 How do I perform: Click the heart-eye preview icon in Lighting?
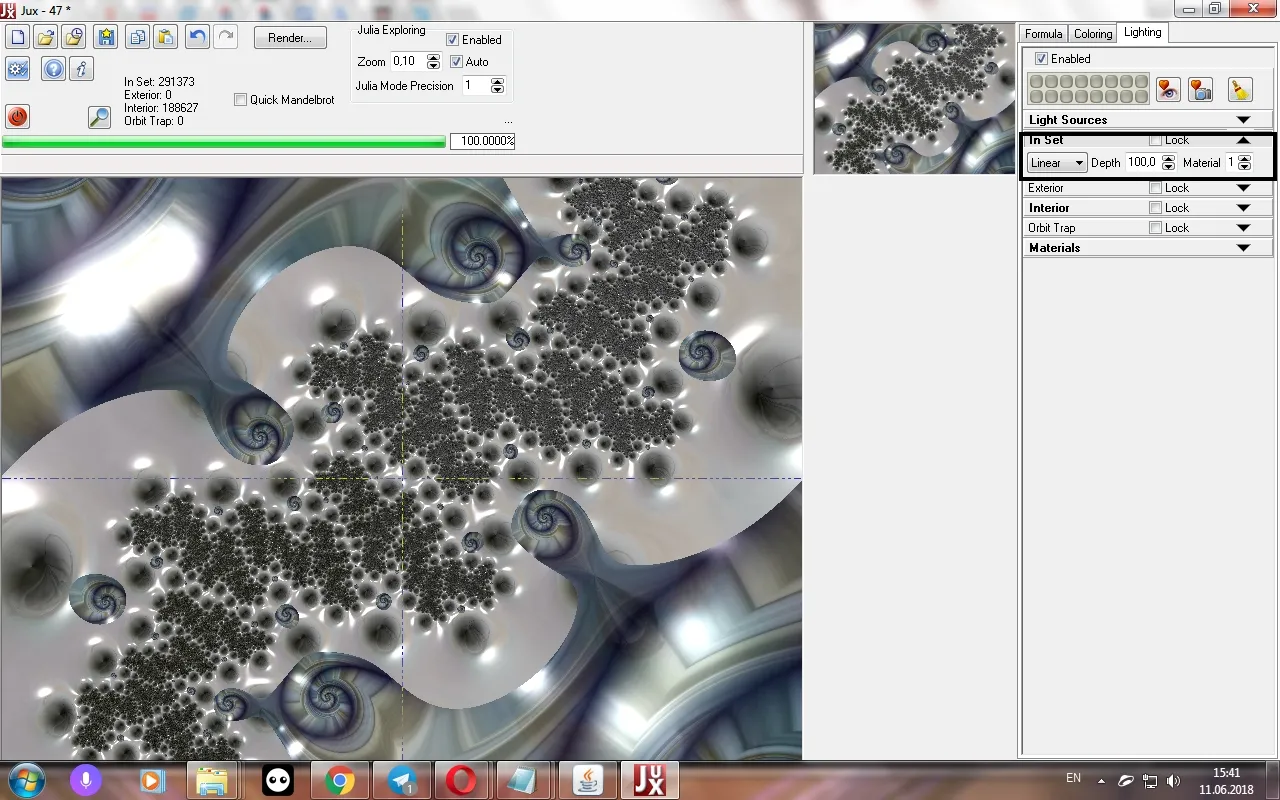coord(1167,89)
